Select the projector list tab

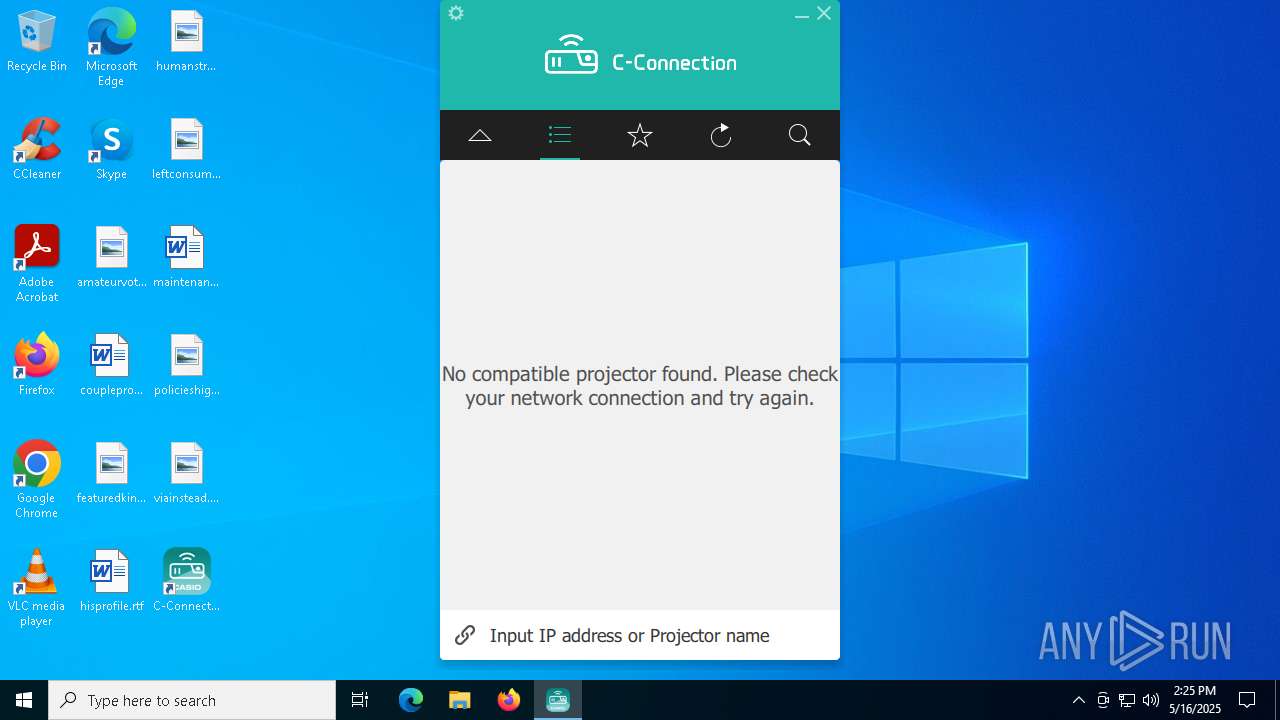pos(560,135)
